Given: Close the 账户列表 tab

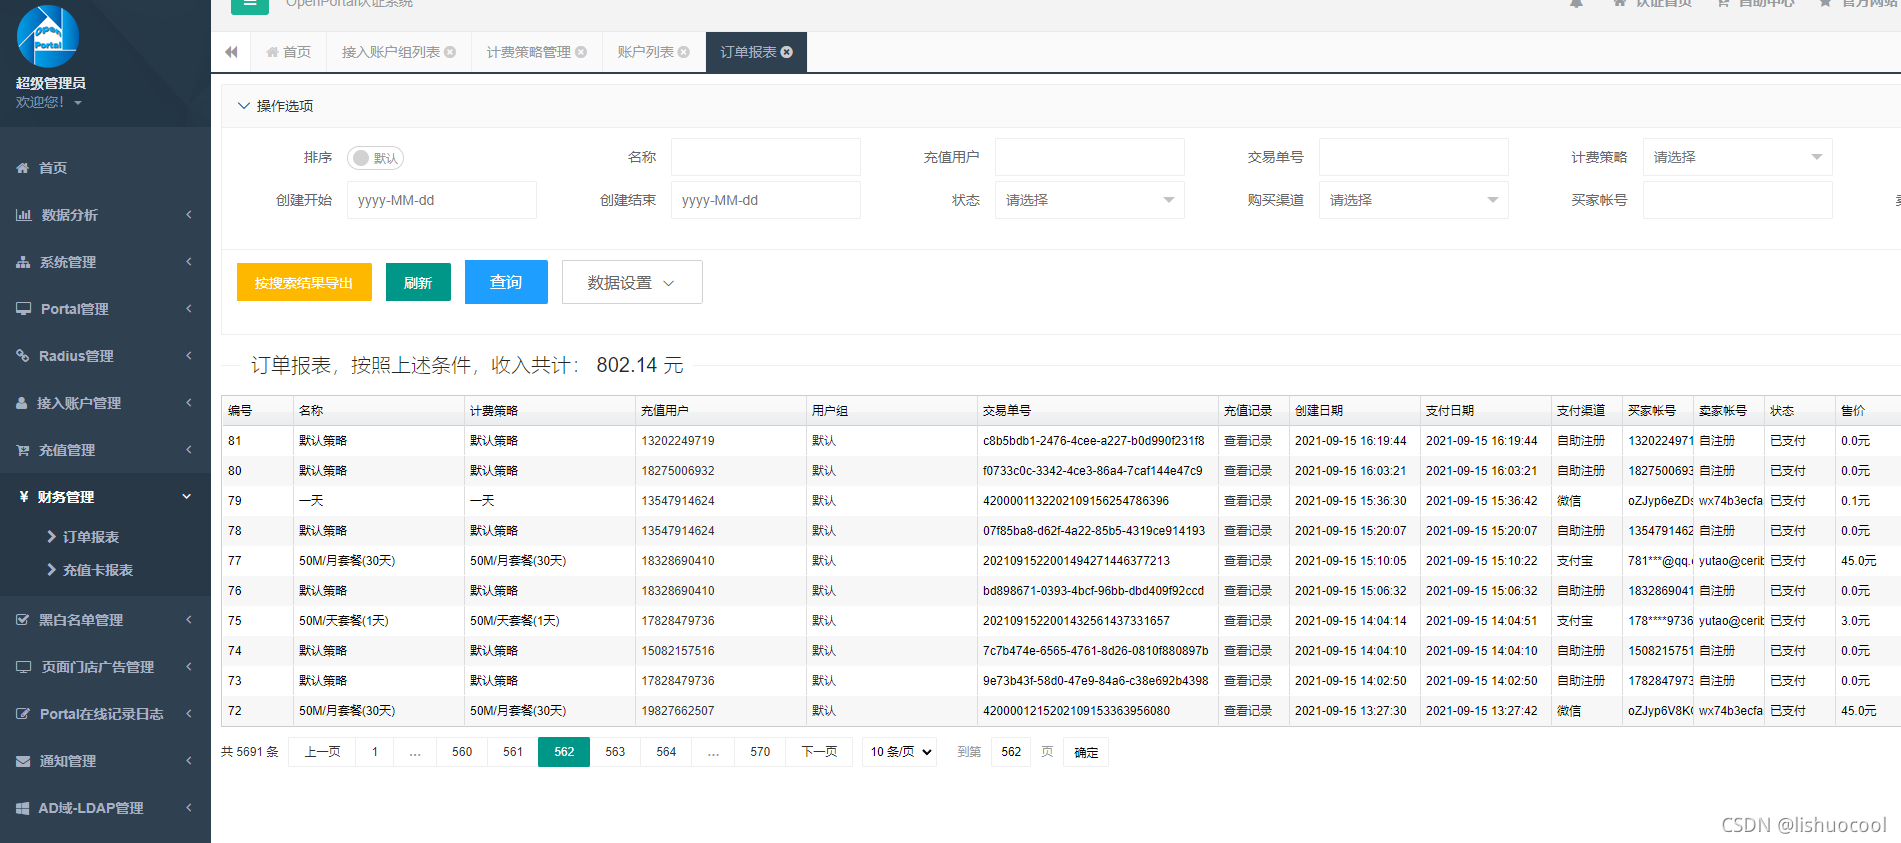Looking at the screenshot, I should (x=684, y=52).
